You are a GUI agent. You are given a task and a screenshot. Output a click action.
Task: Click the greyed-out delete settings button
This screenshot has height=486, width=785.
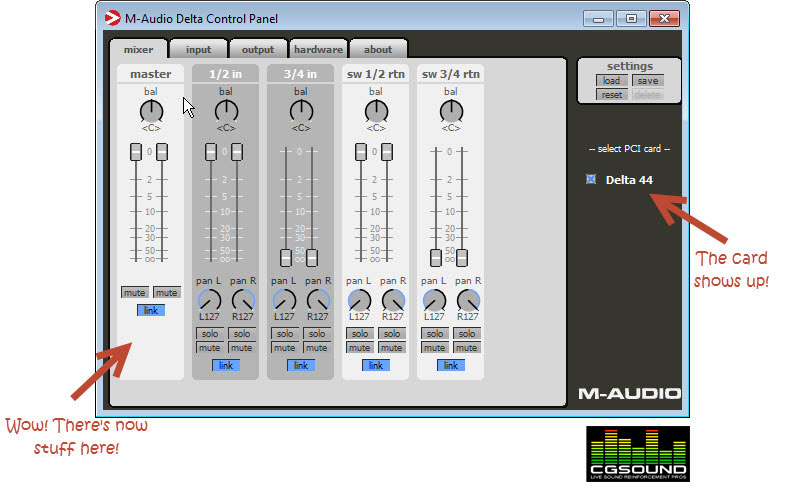point(648,95)
